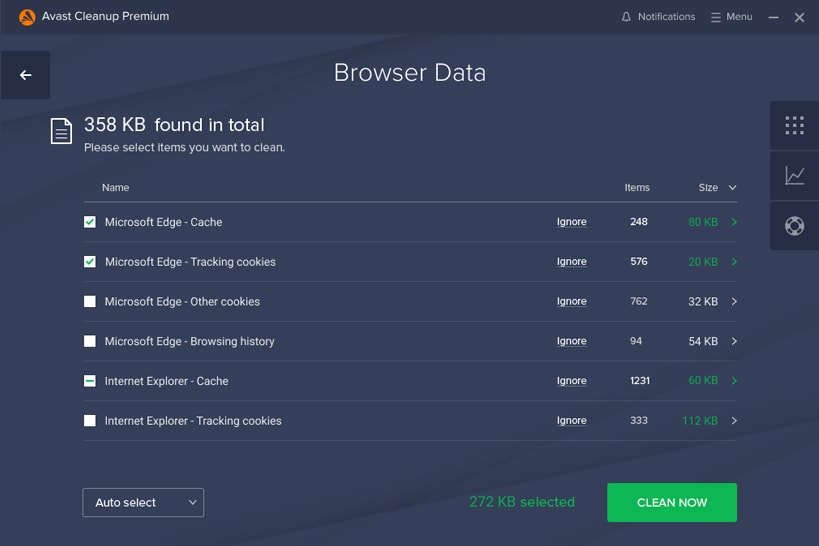Toggle sort direction arrow next to Size
This screenshot has height=546, width=819.
click(732, 188)
